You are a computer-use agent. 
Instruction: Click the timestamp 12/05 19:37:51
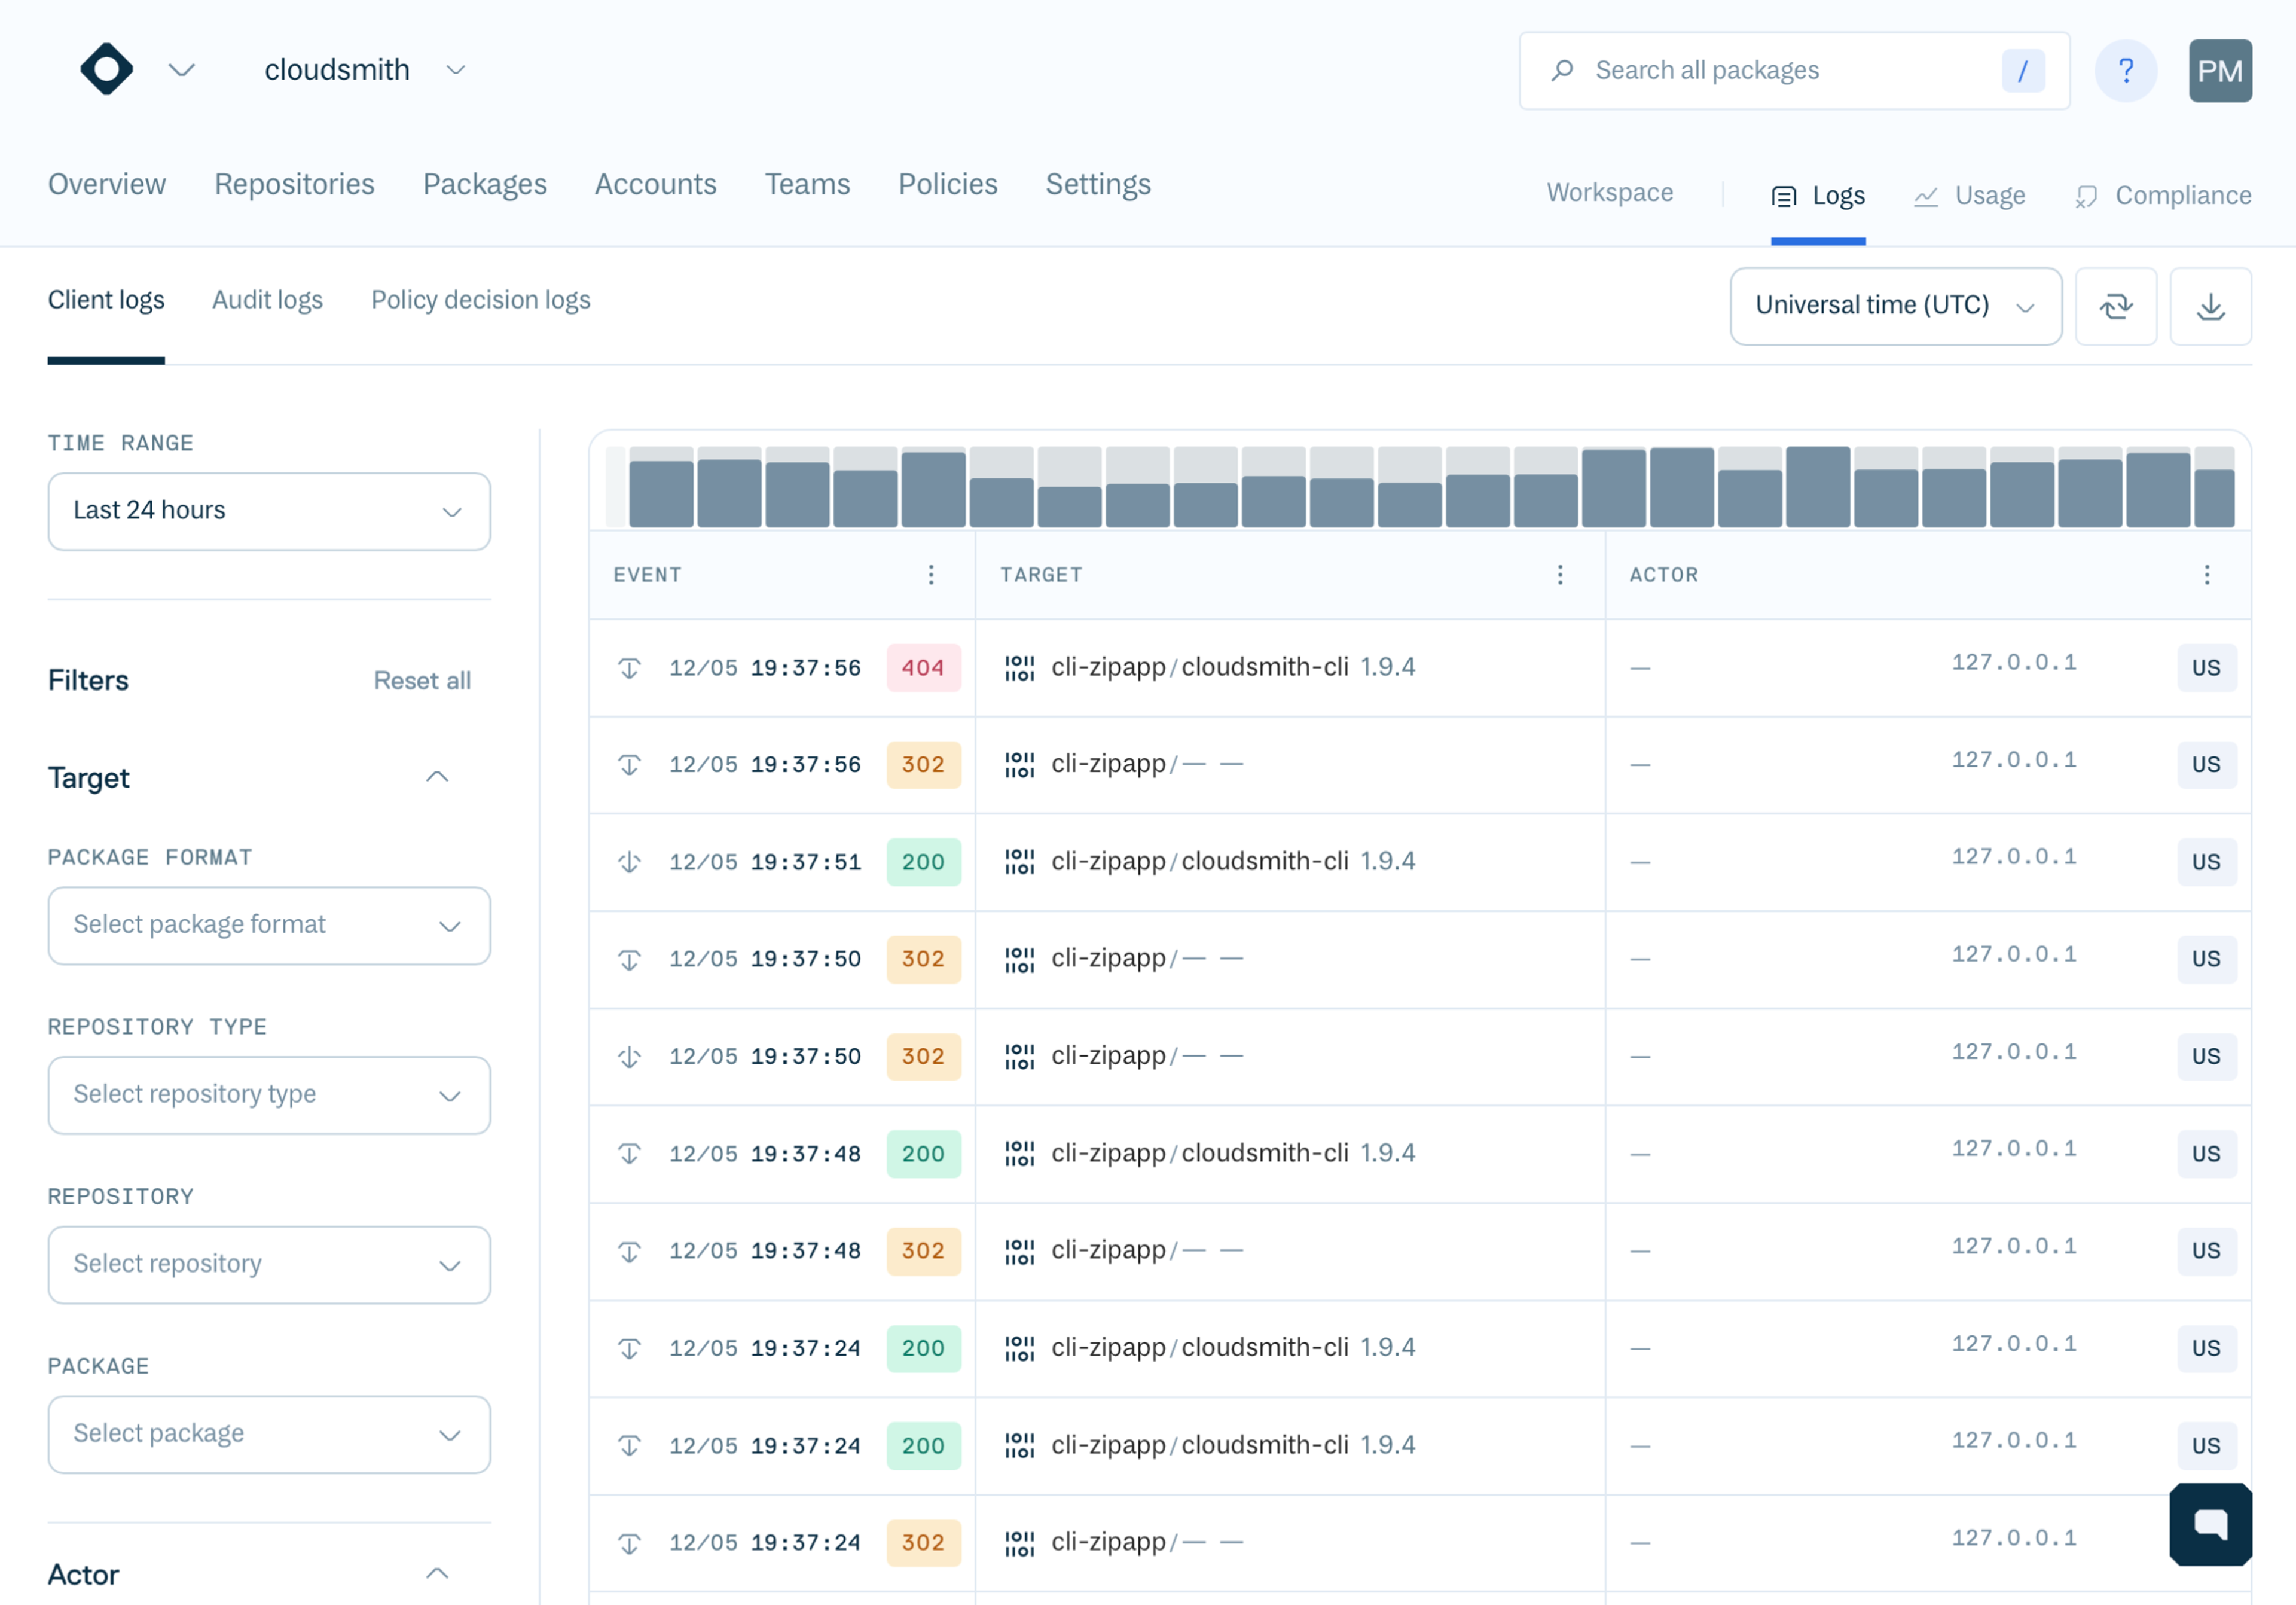(x=765, y=862)
